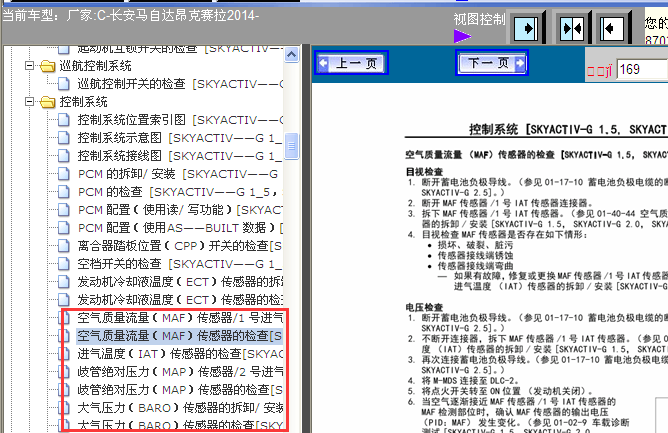Screen dimensions: 668x433
Task: Collapse the 巡航控制系统 folder
Action: tap(29, 66)
